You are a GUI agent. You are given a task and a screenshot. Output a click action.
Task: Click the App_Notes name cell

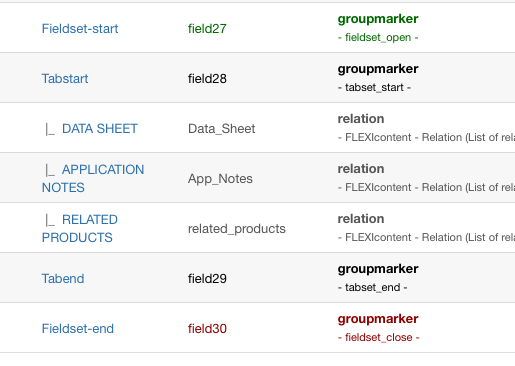[x=220, y=179]
